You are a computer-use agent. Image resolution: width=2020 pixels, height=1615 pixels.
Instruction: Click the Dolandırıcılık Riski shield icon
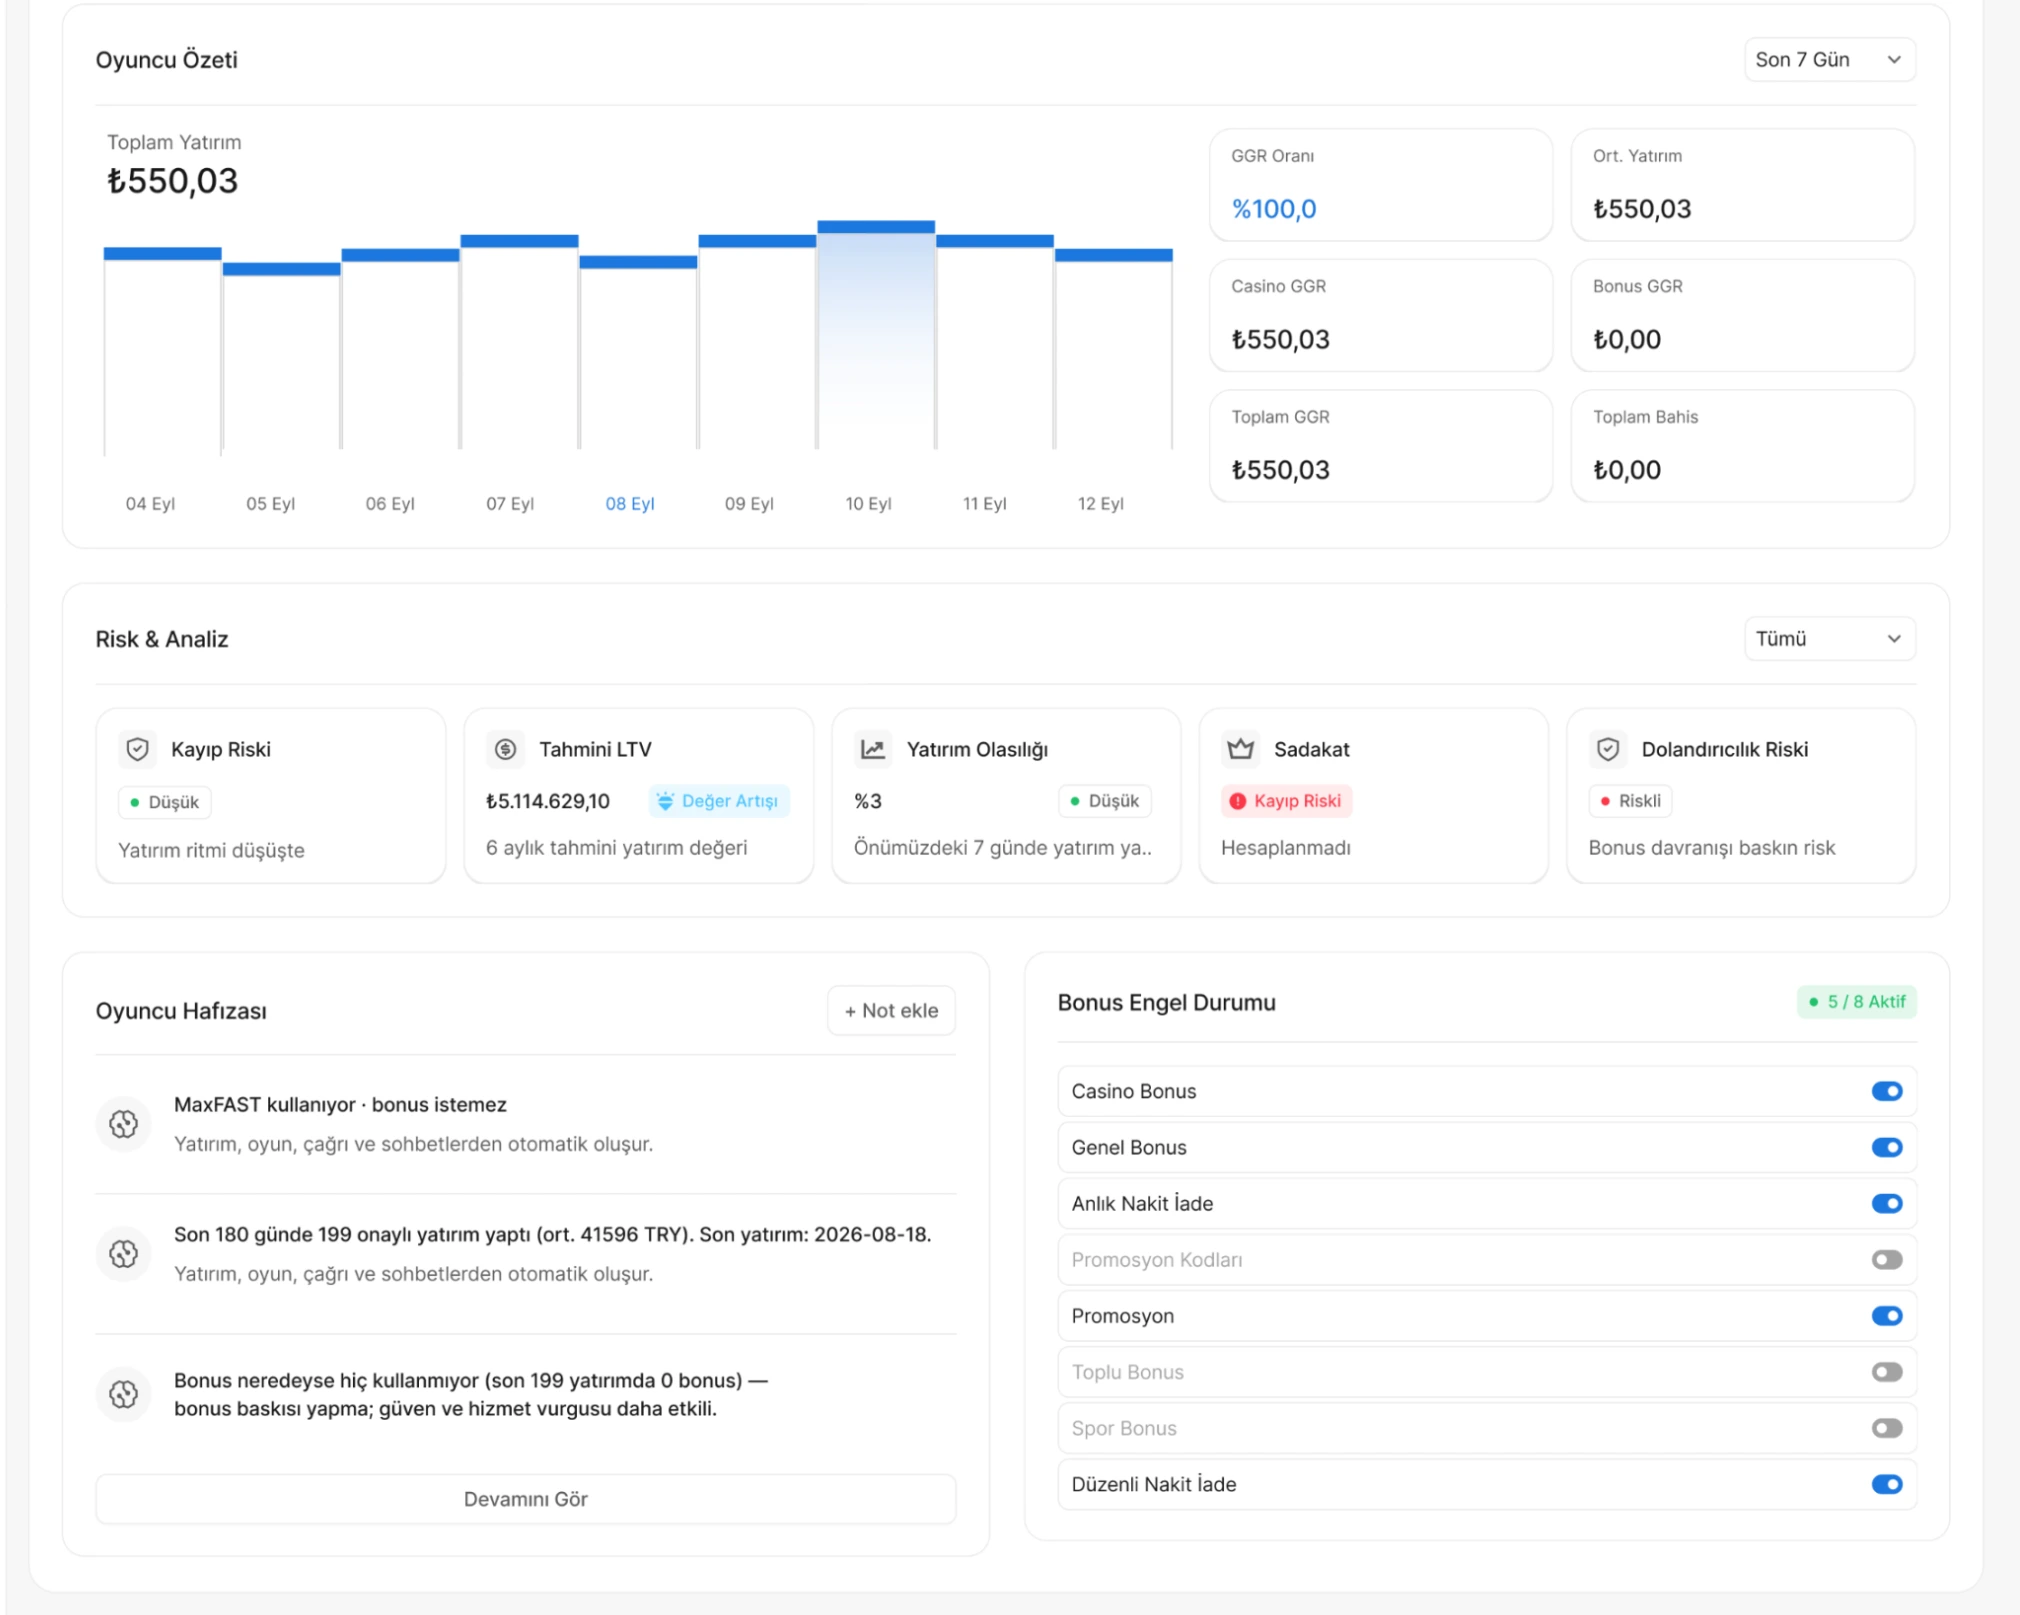tap(1608, 749)
